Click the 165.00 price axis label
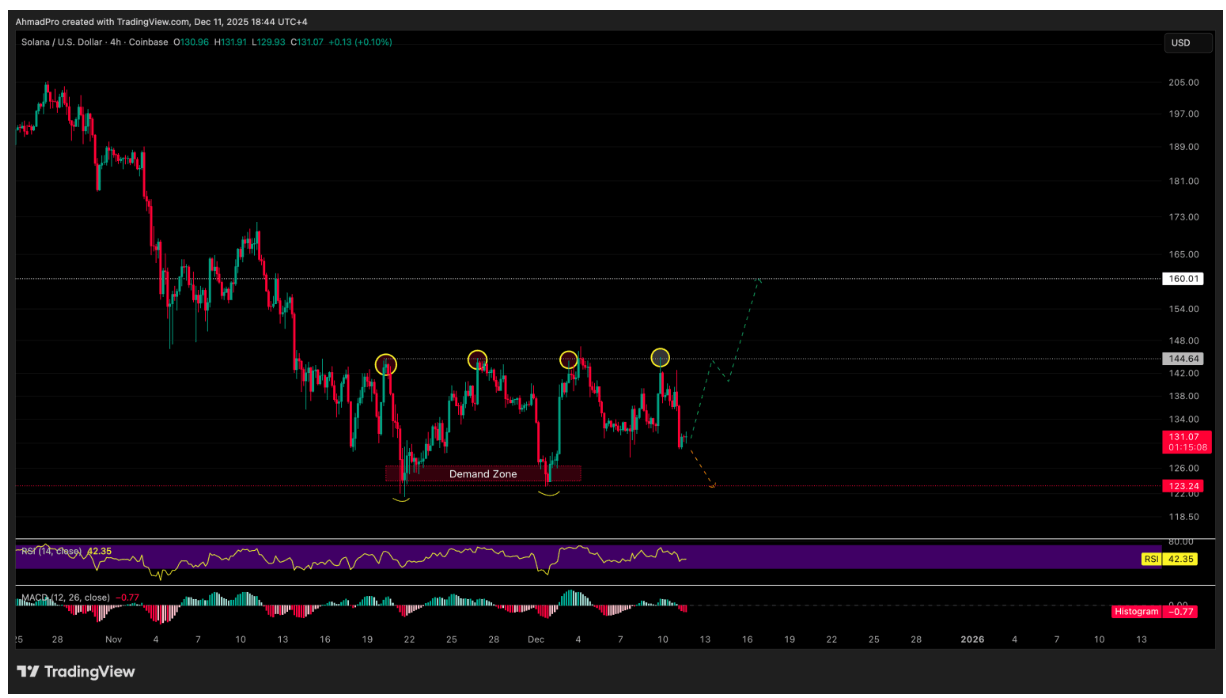Image resolution: width=1226 pixels, height=698 pixels. click(1183, 255)
